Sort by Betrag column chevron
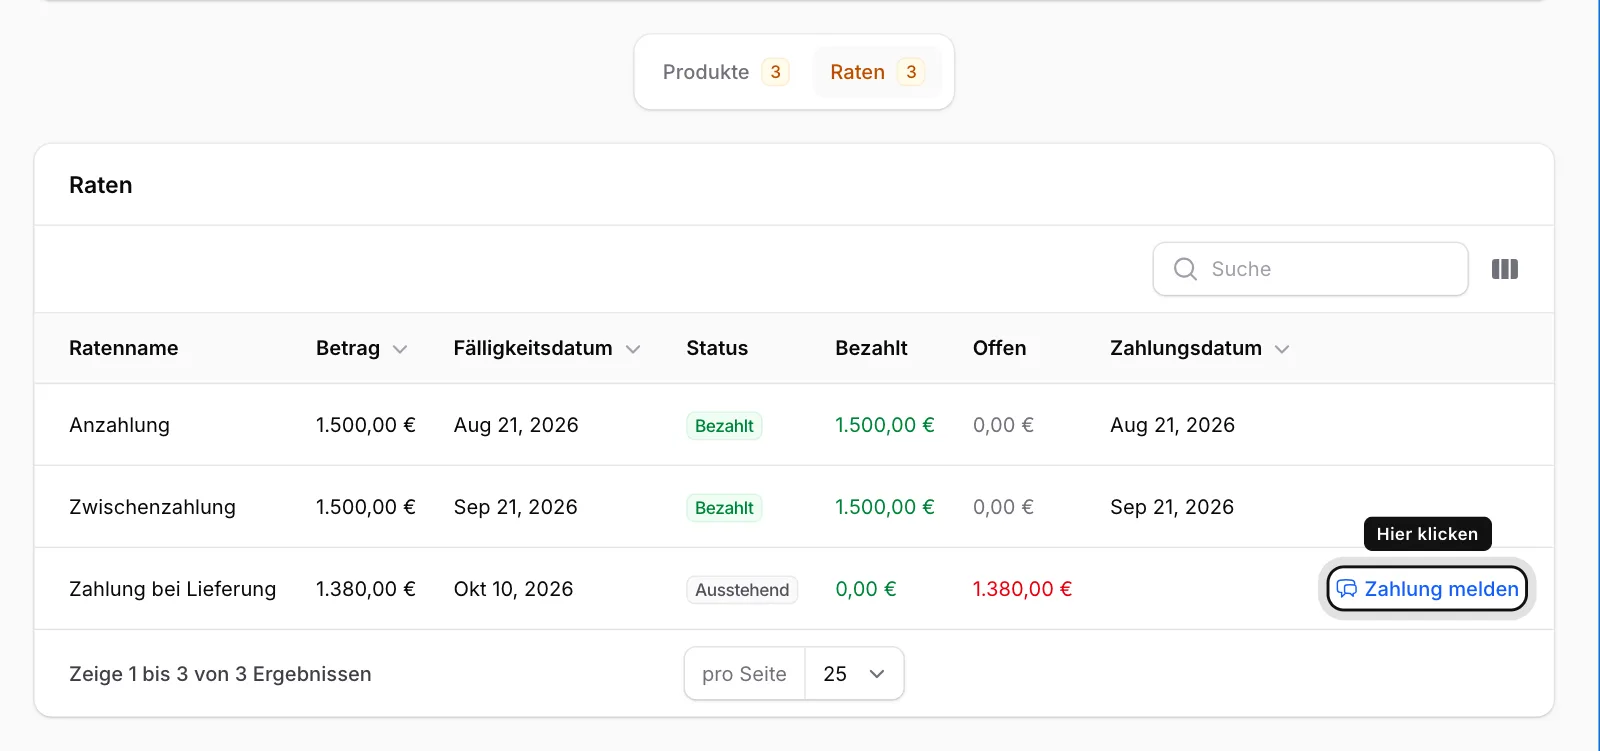 (400, 349)
